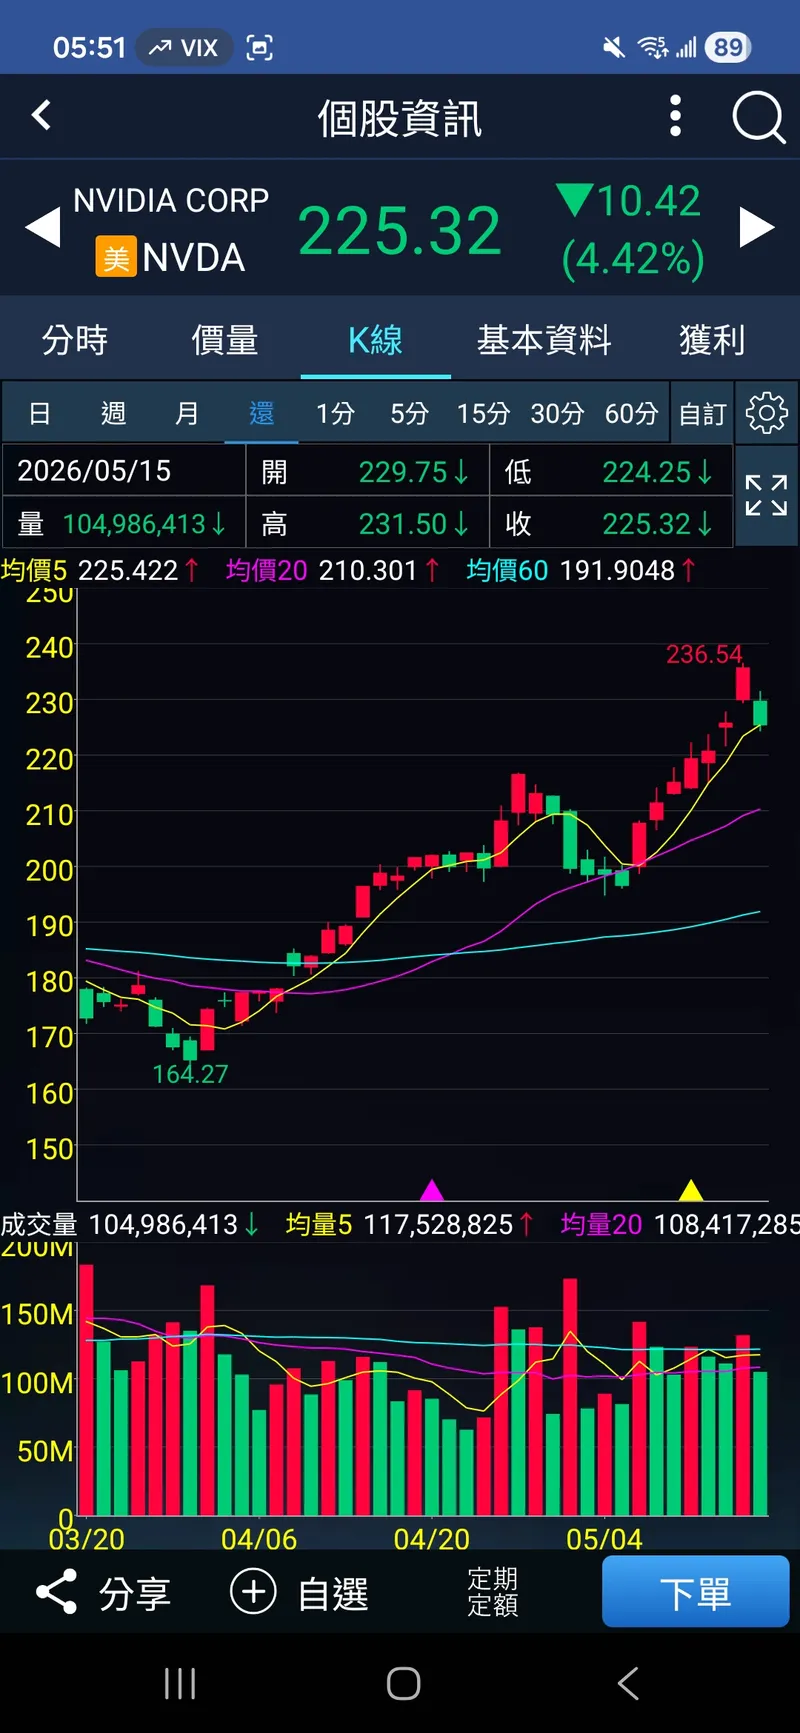Select monthly 月 period
The height and width of the screenshot is (1733, 800).
187,413
